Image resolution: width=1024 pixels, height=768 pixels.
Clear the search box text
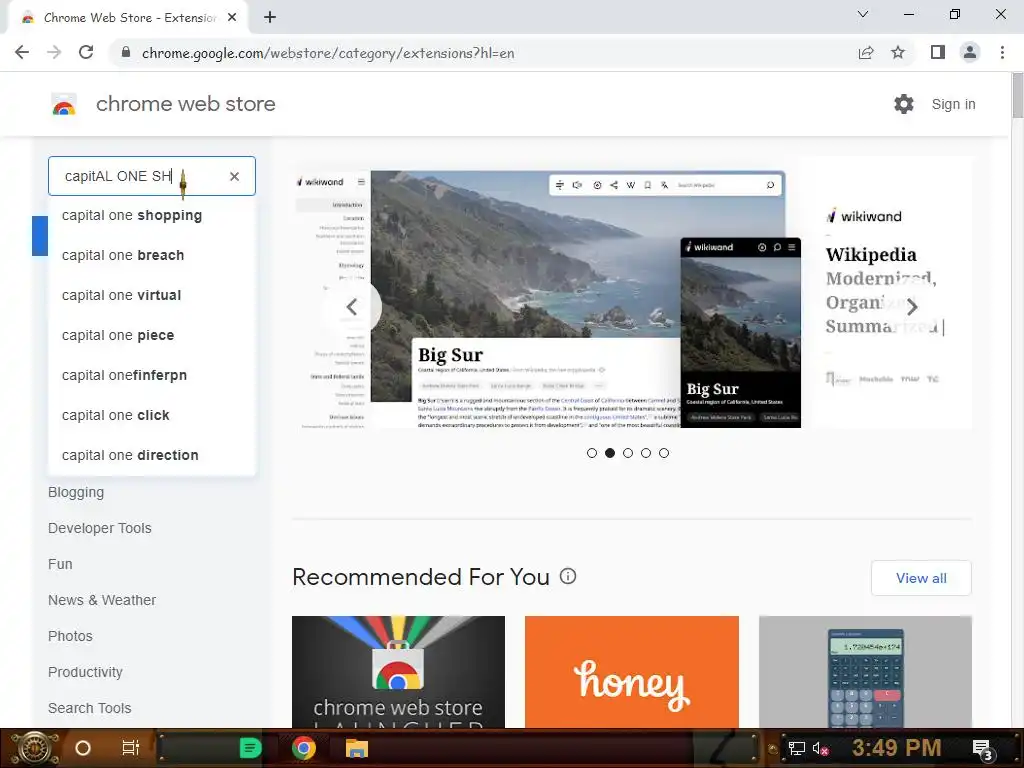click(234, 176)
